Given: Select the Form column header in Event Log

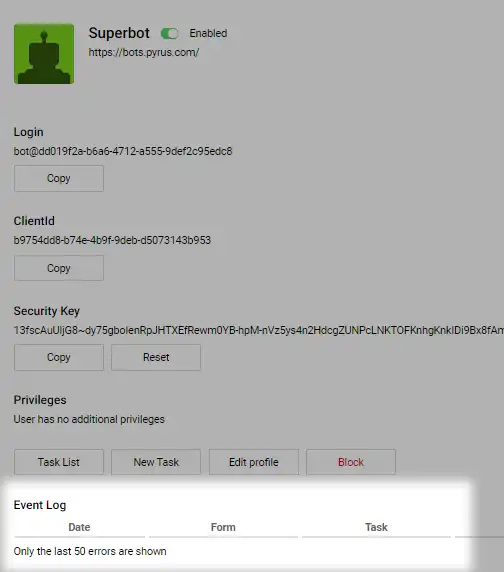Looking at the screenshot, I should [x=223, y=527].
